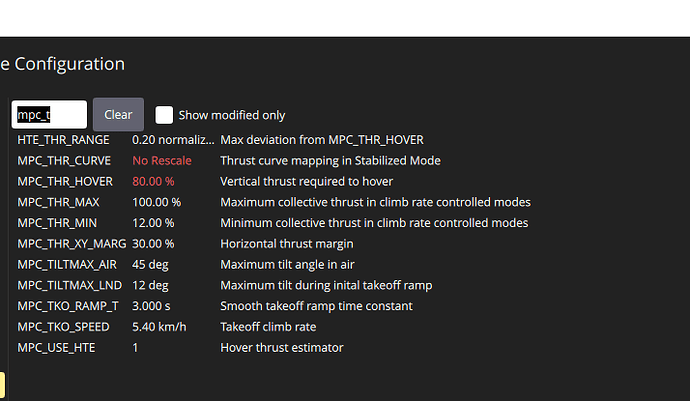Select the MPC_THR_CURVE parameter name
This screenshot has height=401, width=690.
(64, 161)
